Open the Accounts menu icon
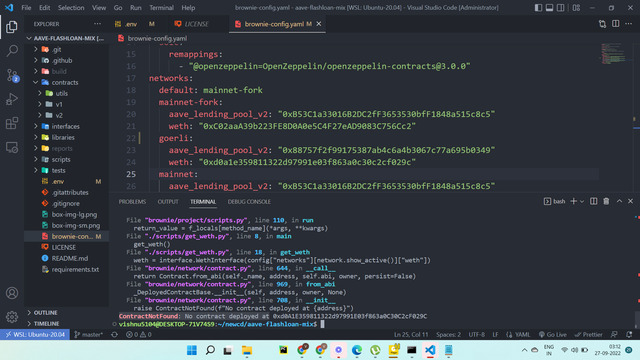Screen dimensions: 640x360 (x=12, y=293)
